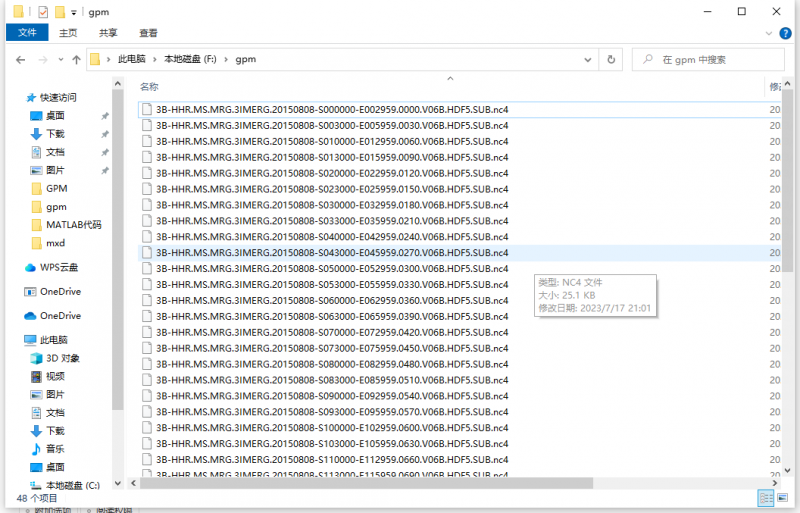The height and width of the screenshot is (513, 800).
Task: Open the recent locations dropdown arrow
Action: [x=61, y=60]
